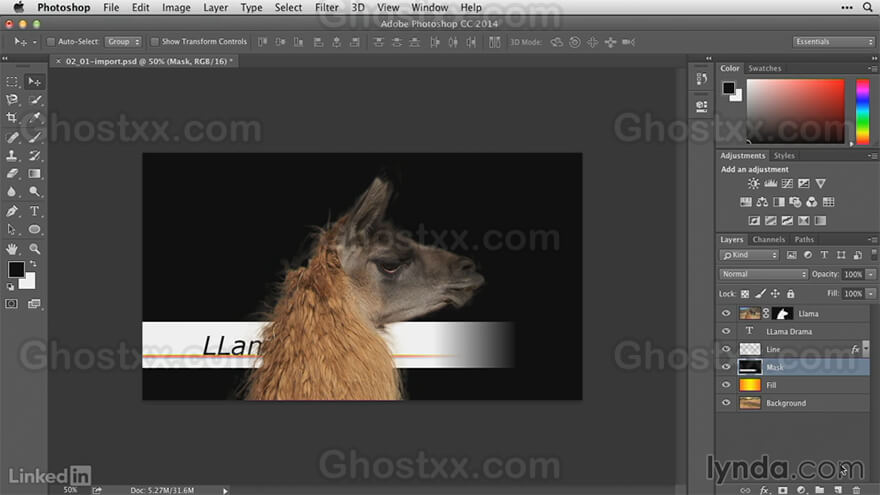Viewport: 880px width, 495px height.
Task: Select the Dodge tool
Action: [x=34, y=191]
